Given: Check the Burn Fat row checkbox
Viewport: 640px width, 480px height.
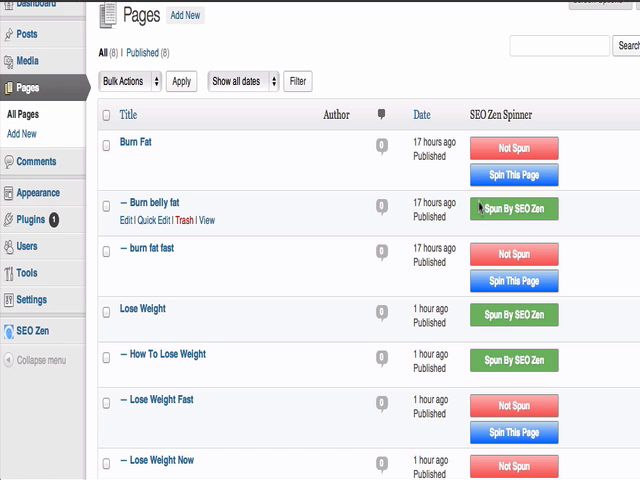Looking at the screenshot, I should click(107, 146).
